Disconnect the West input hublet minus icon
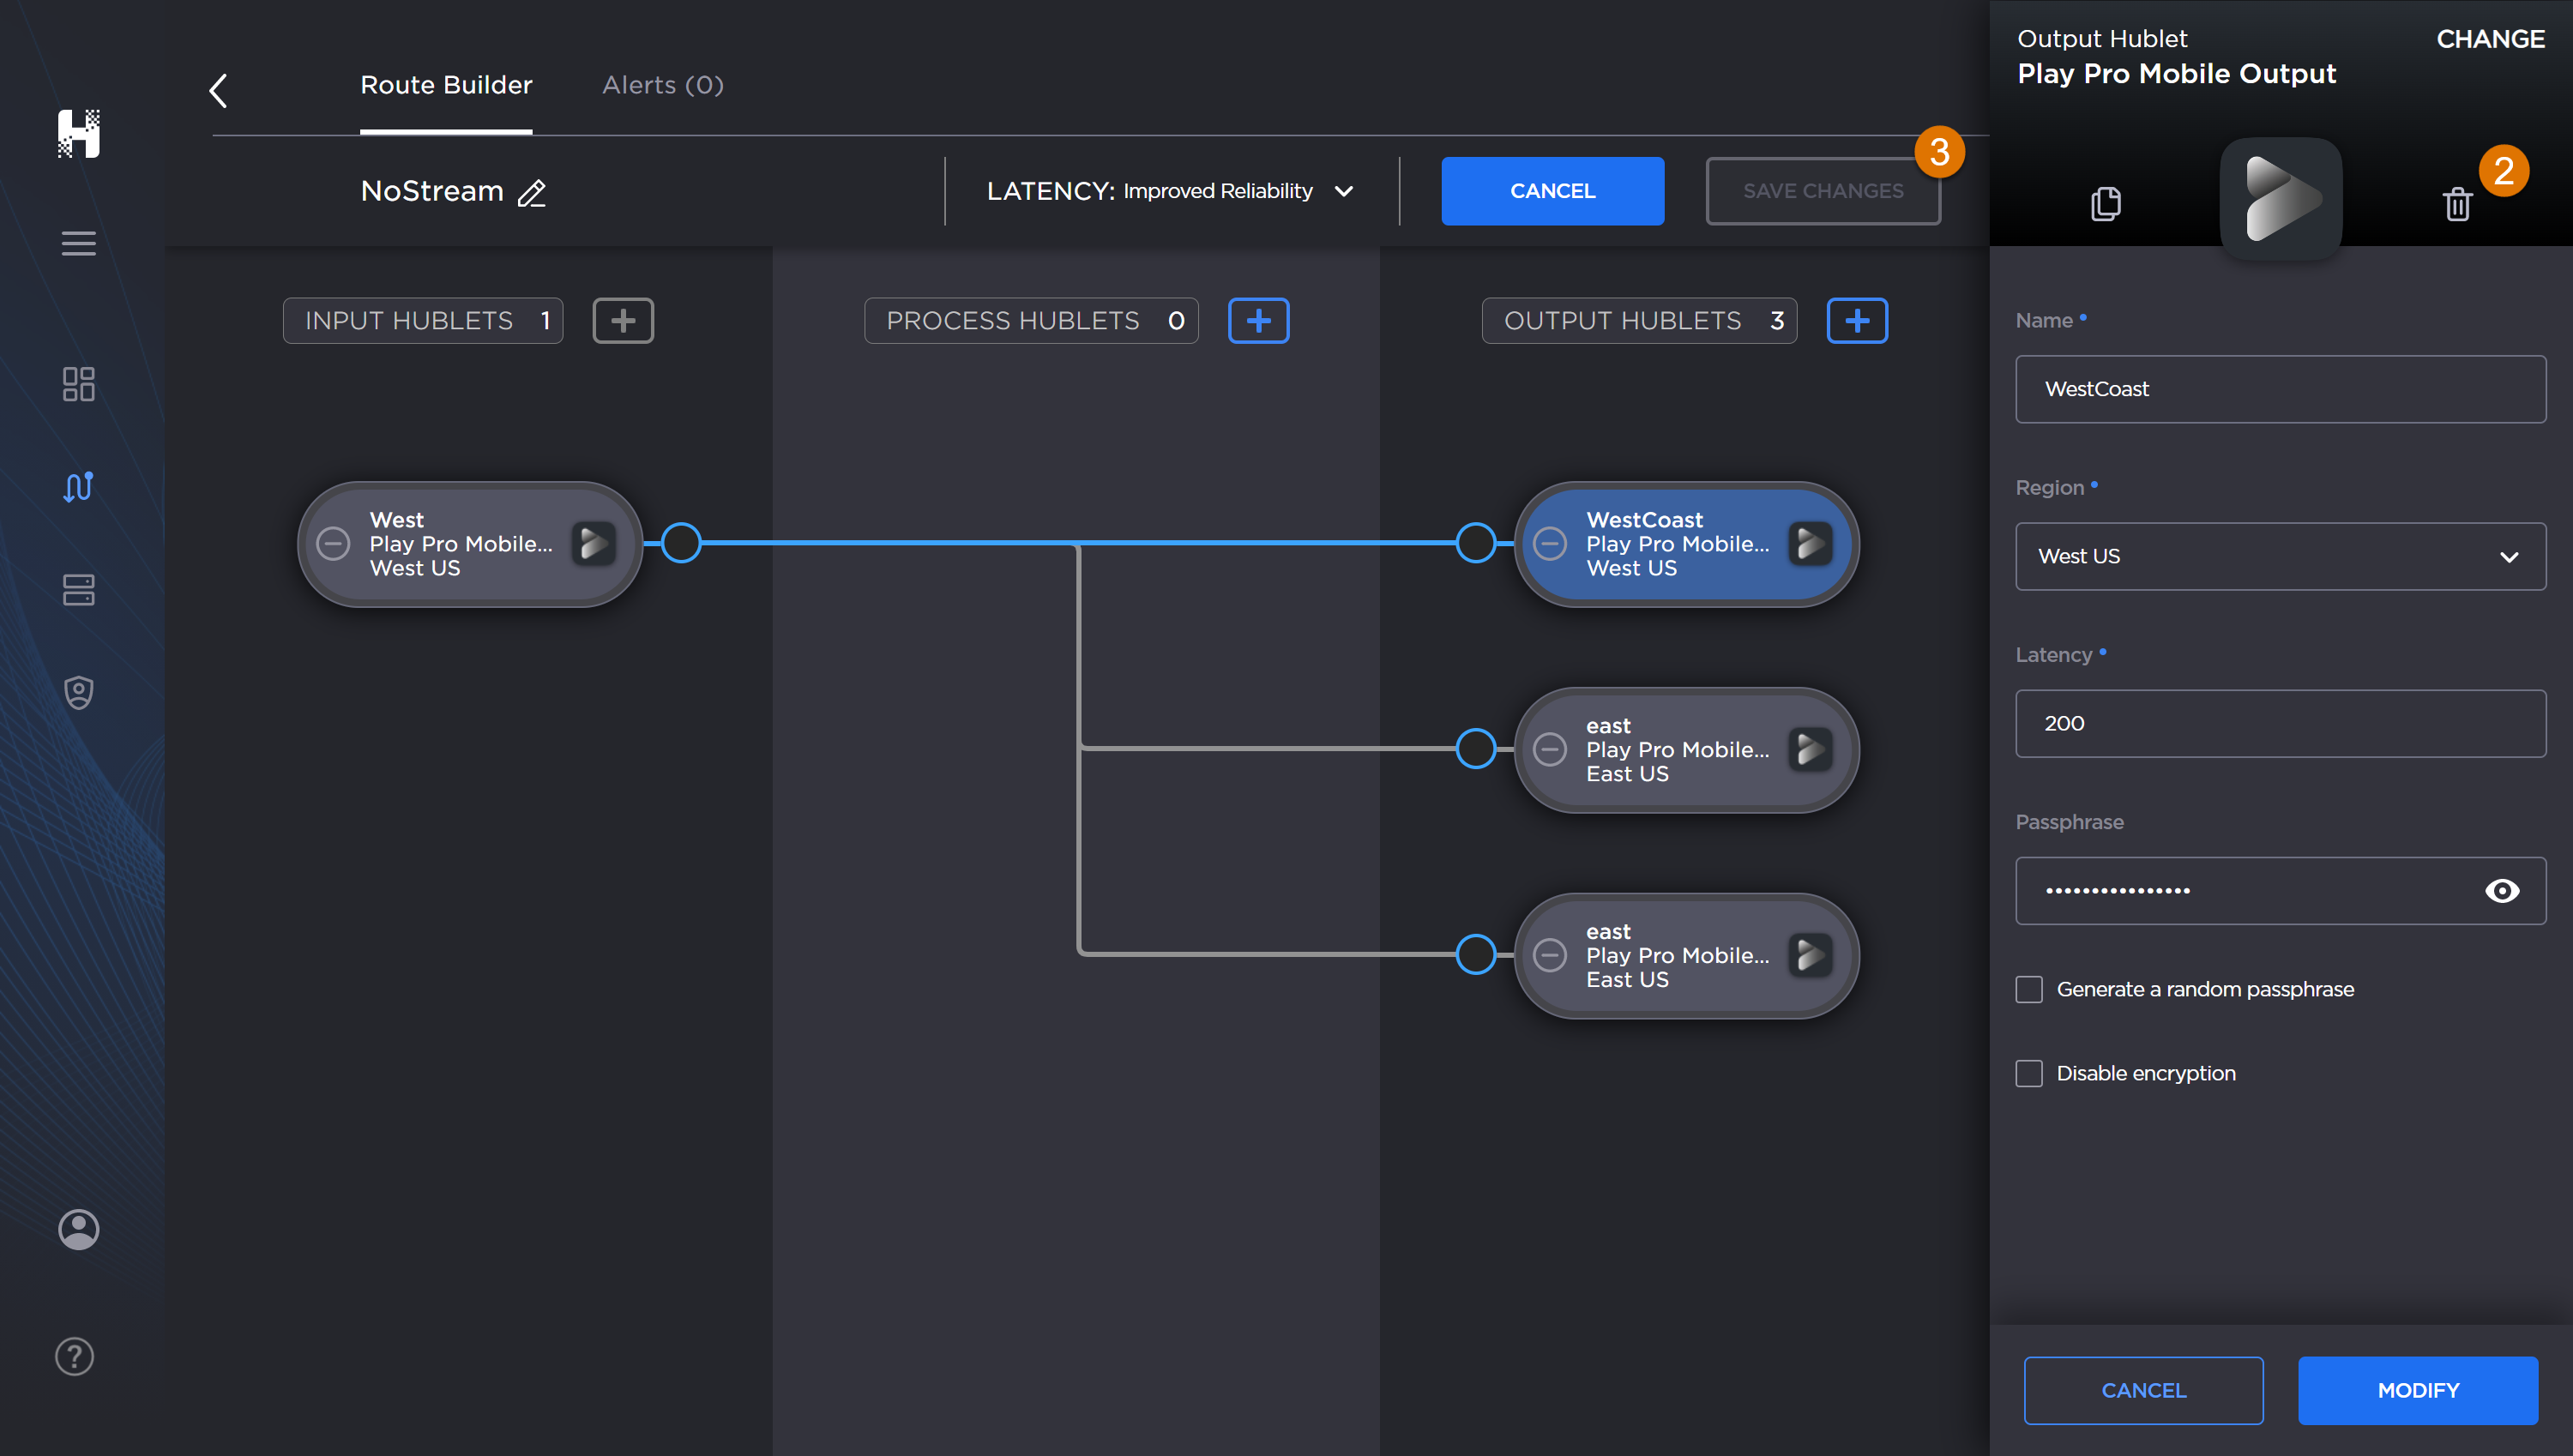This screenshot has width=2573, height=1456. click(334, 544)
